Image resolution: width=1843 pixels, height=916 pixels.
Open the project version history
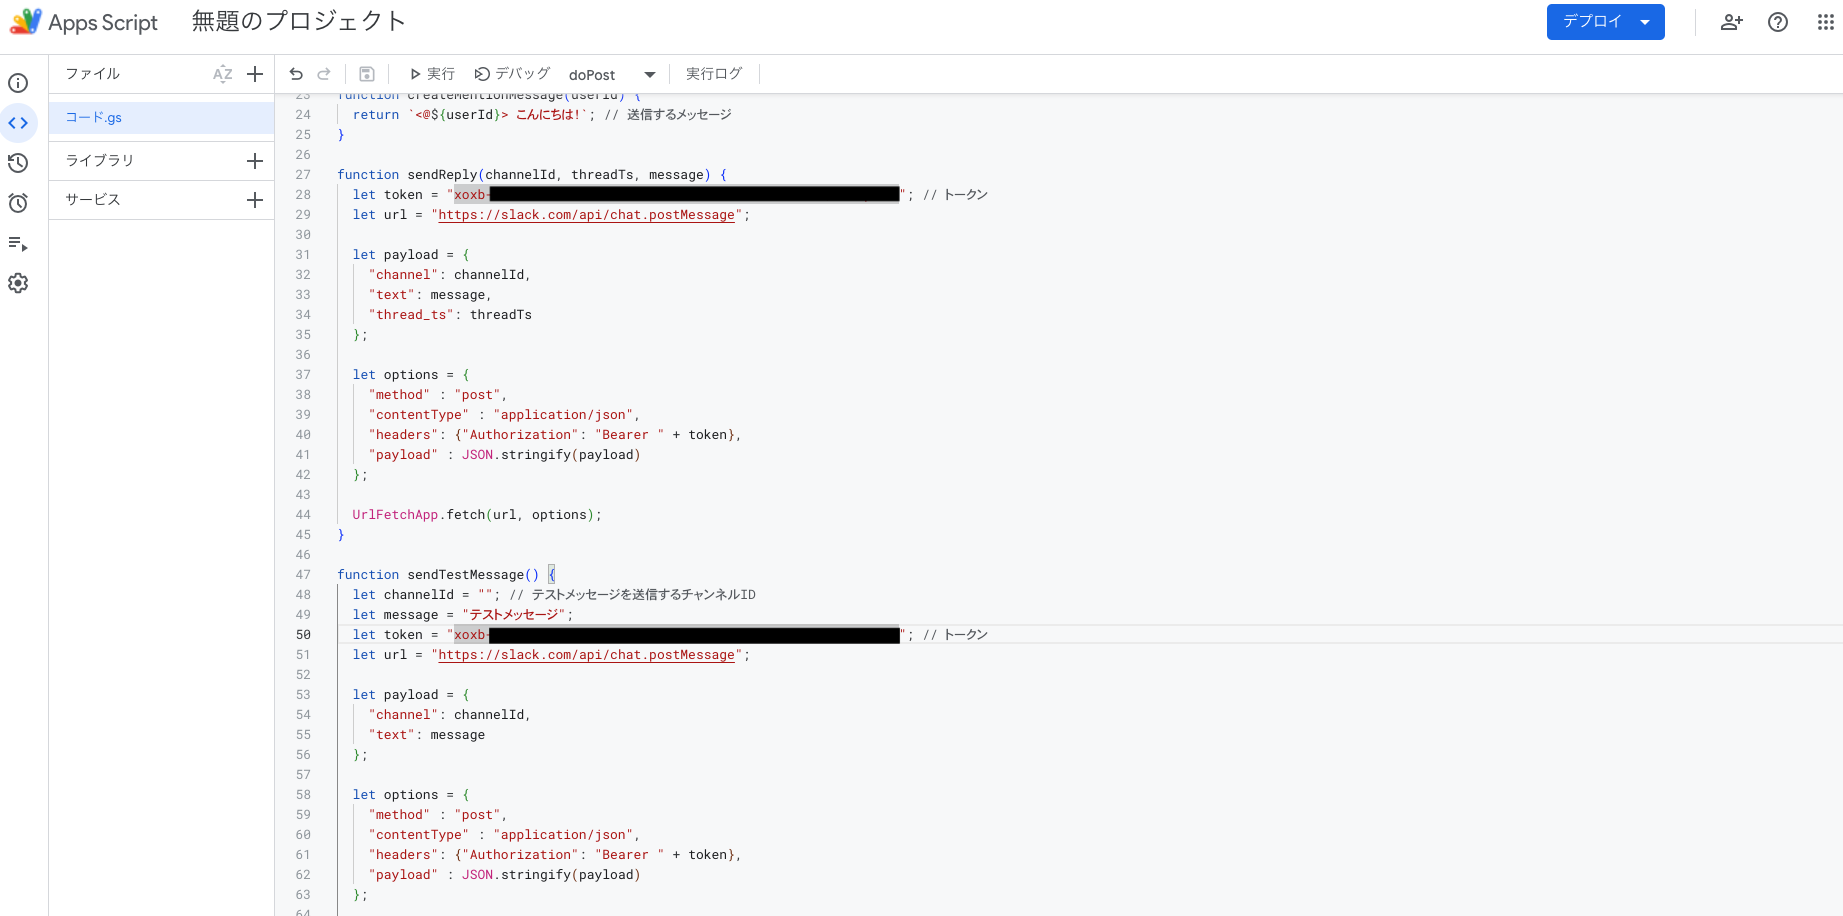pos(18,163)
